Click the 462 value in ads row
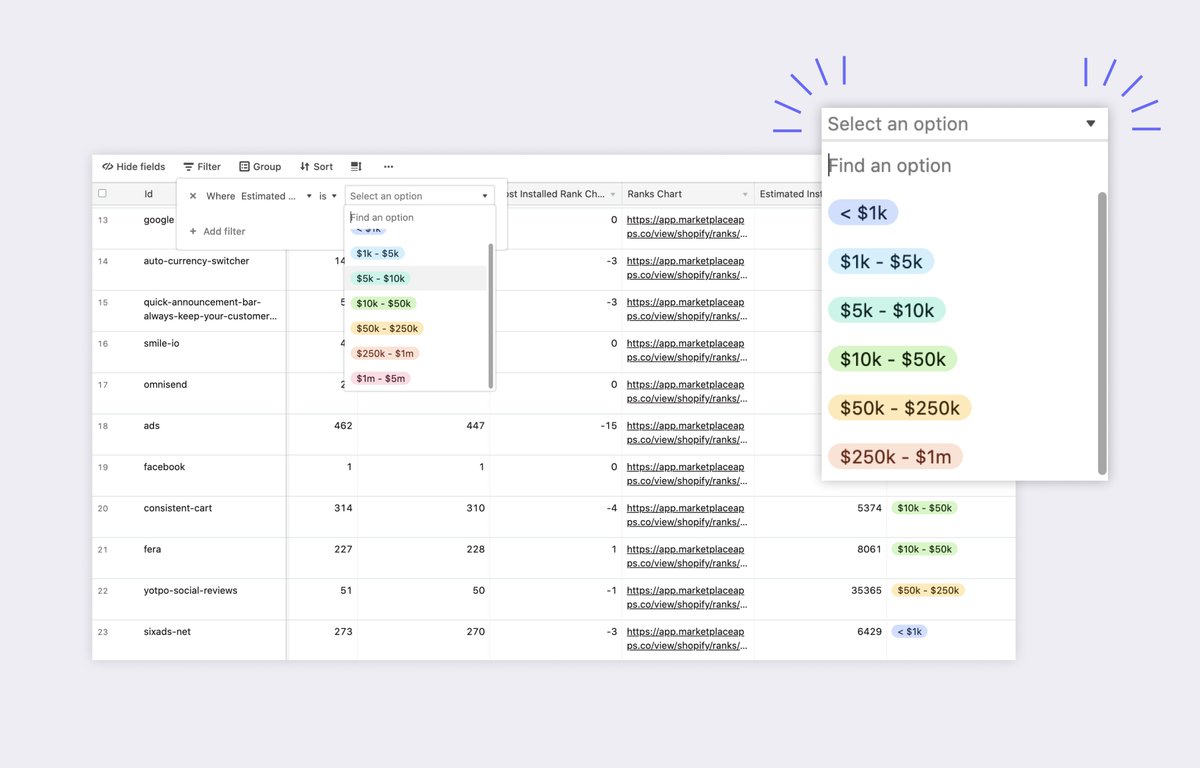 [343, 426]
